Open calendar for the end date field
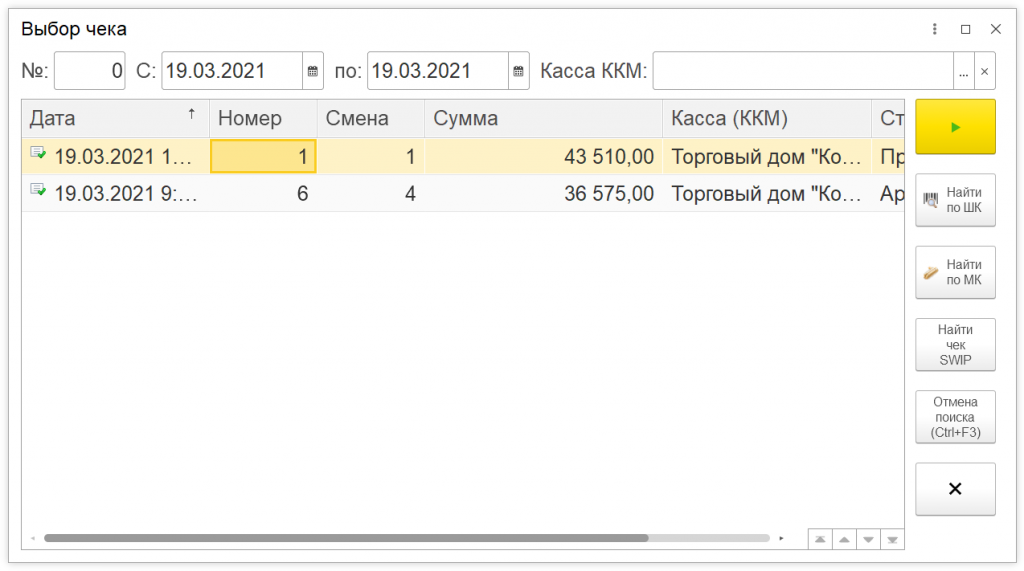Screen dimensions: 1024x571 tap(519, 71)
